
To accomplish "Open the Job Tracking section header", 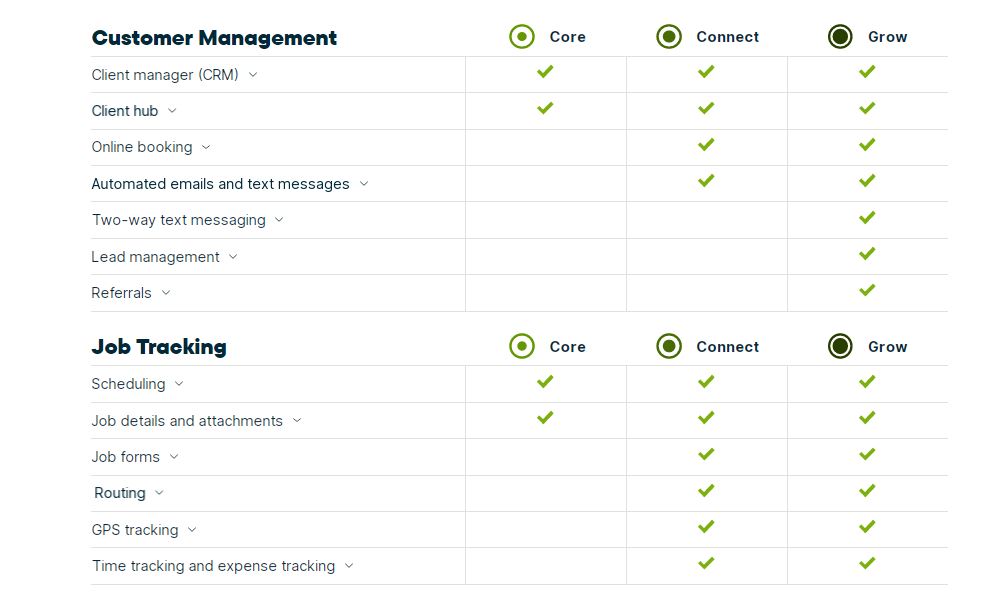I will coord(158,347).
